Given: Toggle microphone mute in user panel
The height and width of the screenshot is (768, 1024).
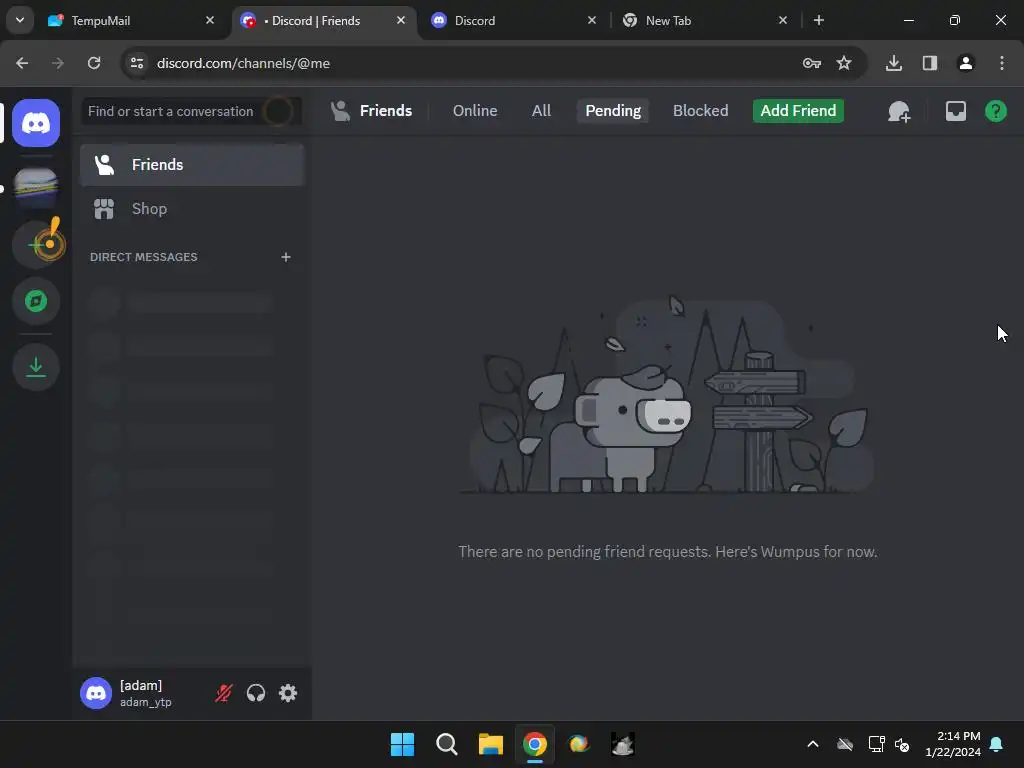Looking at the screenshot, I should 223,693.
